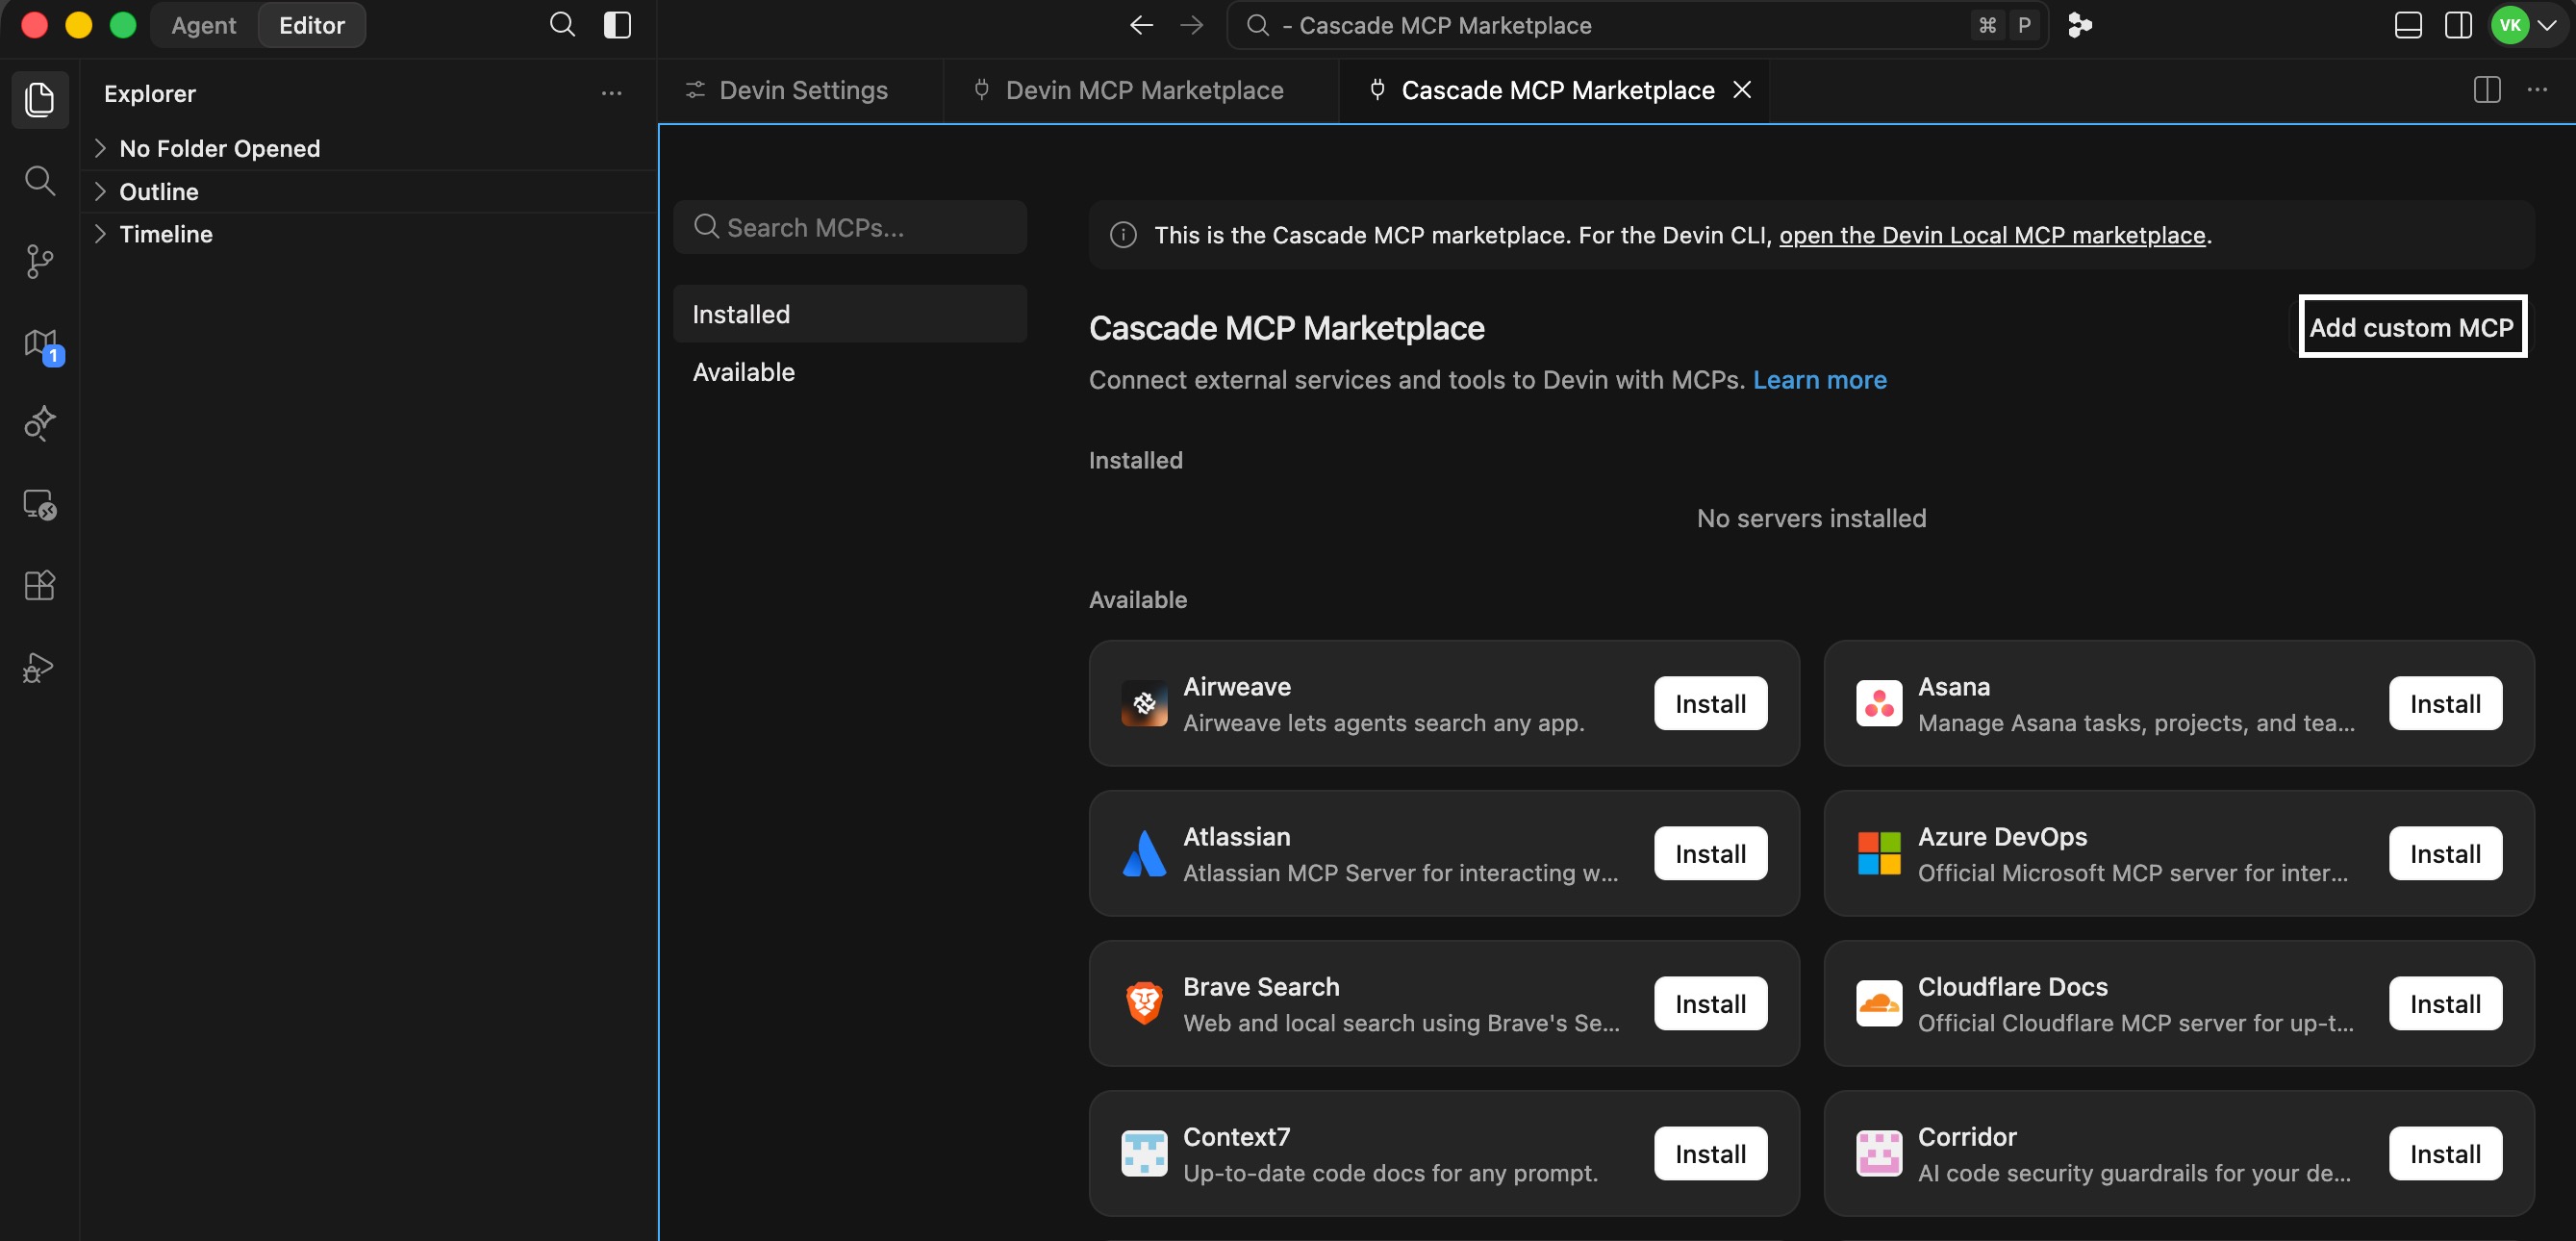Switch to Editor mode
The height and width of the screenshot is (1241, 2576).
[x=312, y=25]
